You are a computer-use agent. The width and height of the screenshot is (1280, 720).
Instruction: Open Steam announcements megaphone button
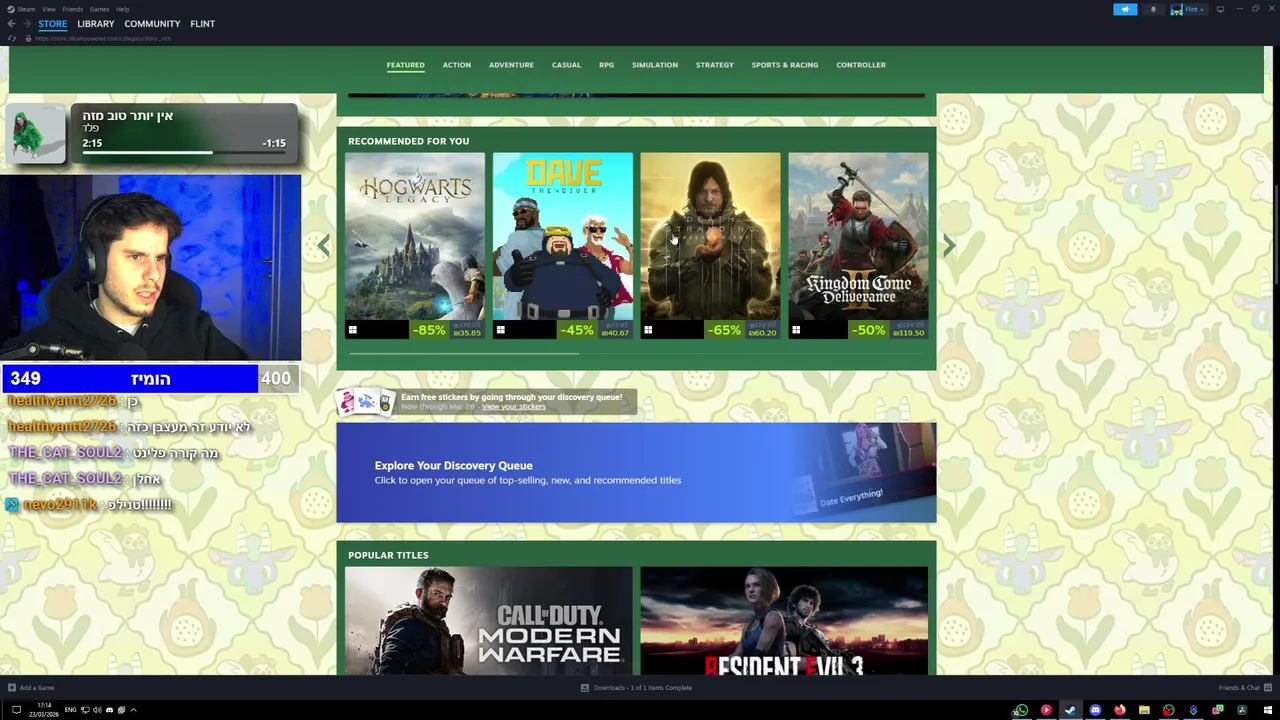1125,9
